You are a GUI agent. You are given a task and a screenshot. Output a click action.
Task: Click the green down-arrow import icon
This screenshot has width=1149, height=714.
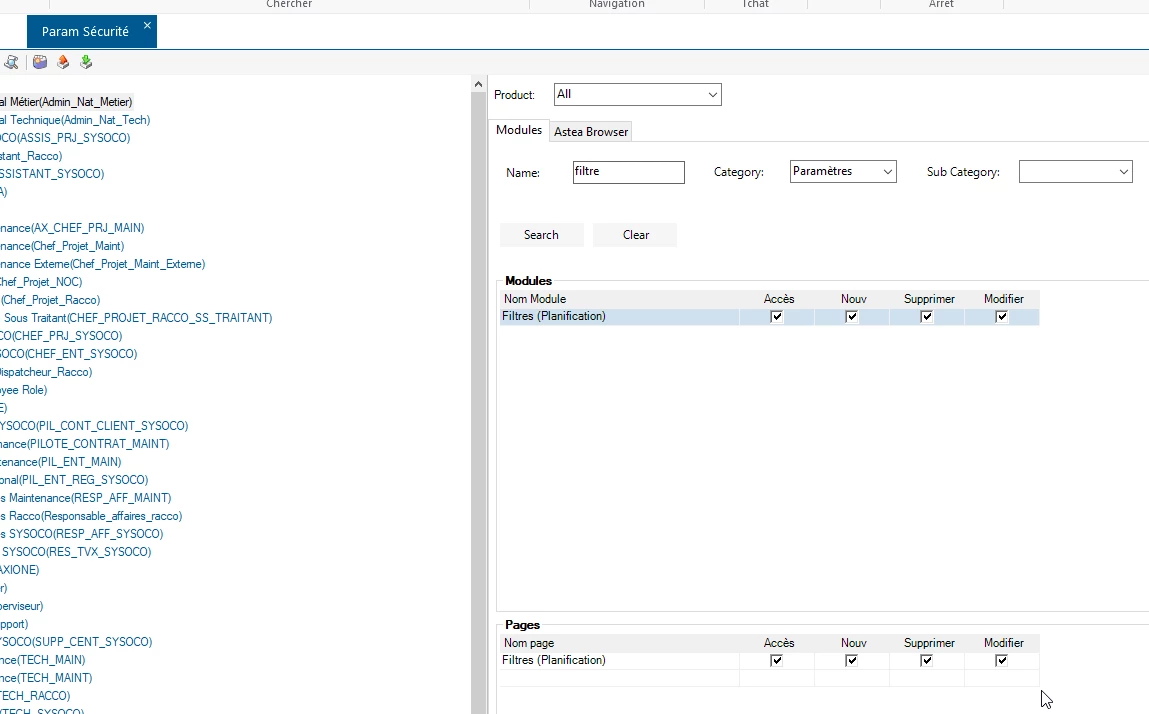(86, 62)
